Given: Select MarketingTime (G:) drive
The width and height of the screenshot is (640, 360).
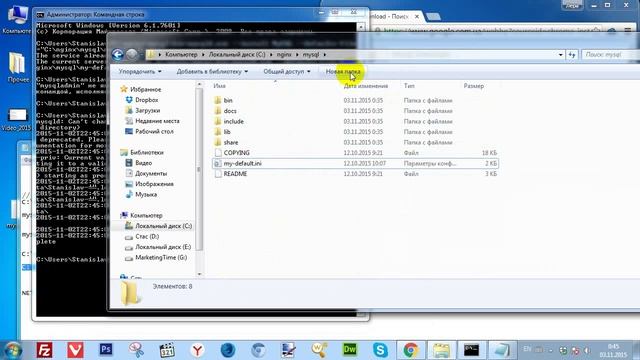Looking at the screenshot, I should click(x=161, y=258).
